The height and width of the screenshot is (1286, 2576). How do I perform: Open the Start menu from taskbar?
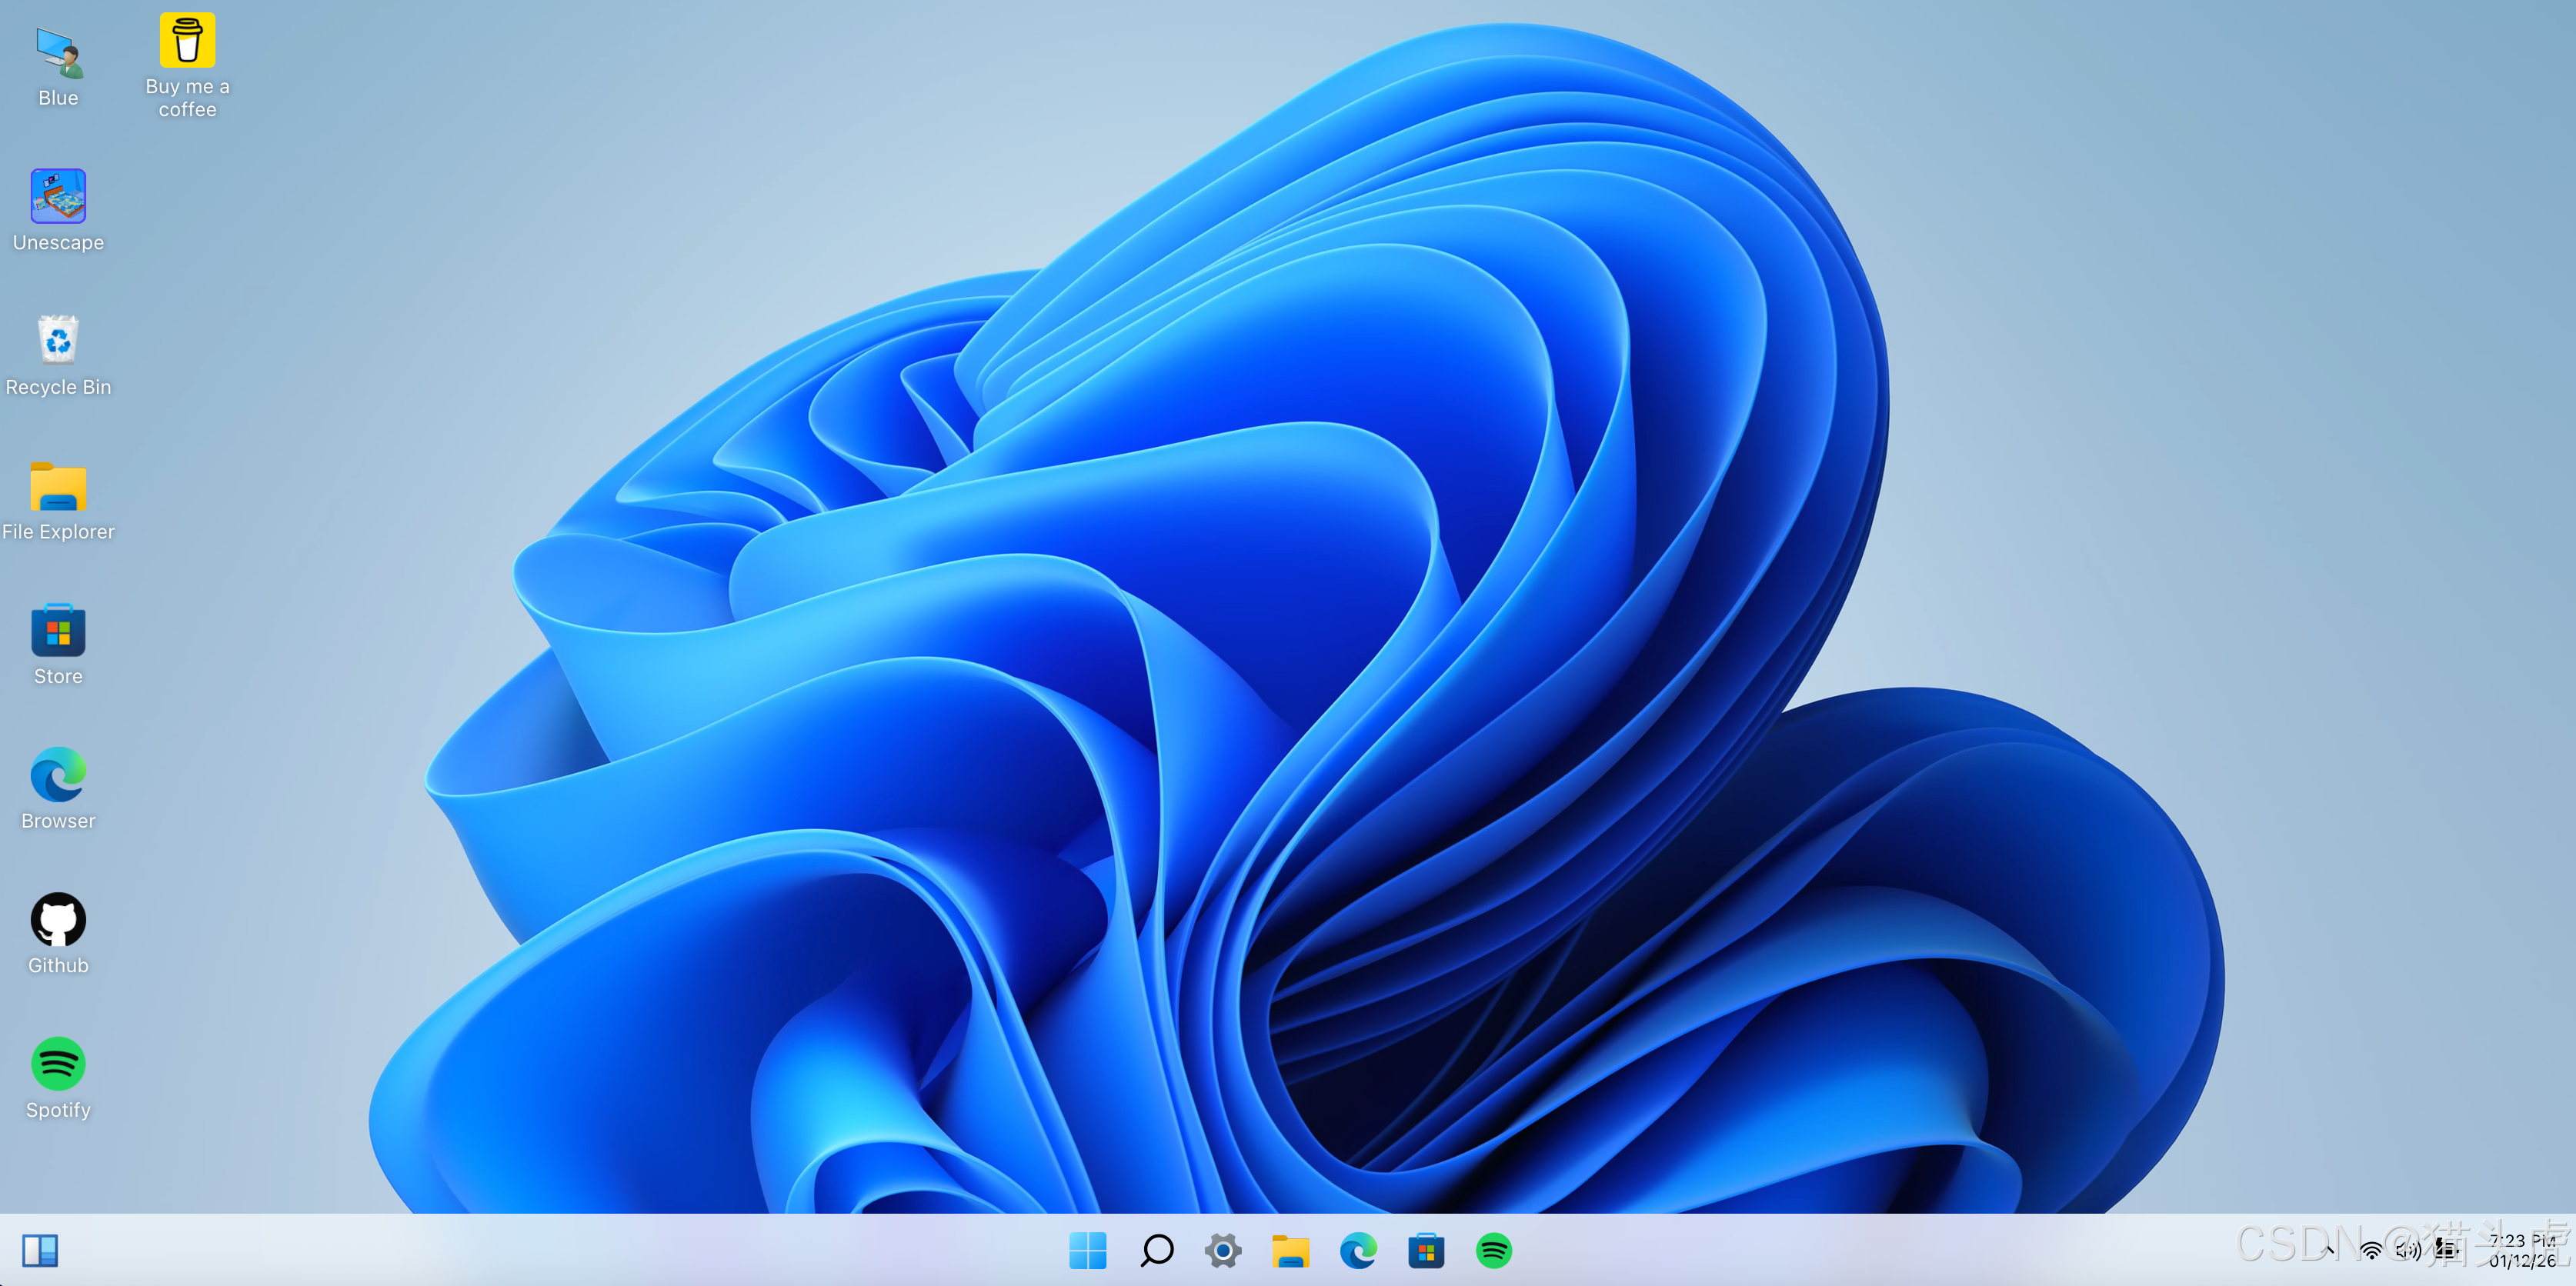(x=1087, y=1250)
